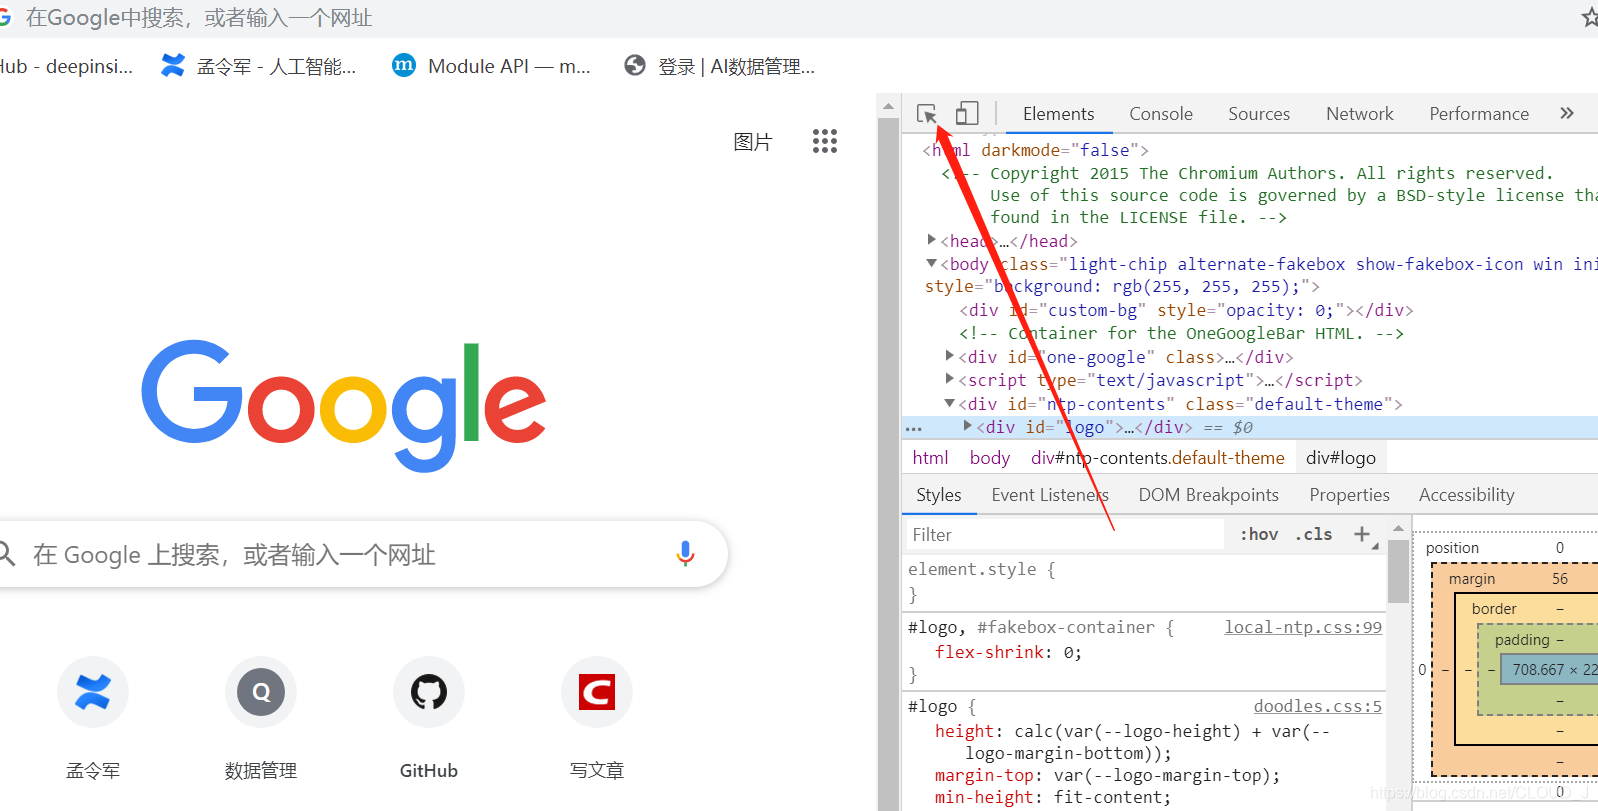Click the page vertical scrollbar up arrow
Viewport: 1598px width, 811px height.
pos(888,105)
